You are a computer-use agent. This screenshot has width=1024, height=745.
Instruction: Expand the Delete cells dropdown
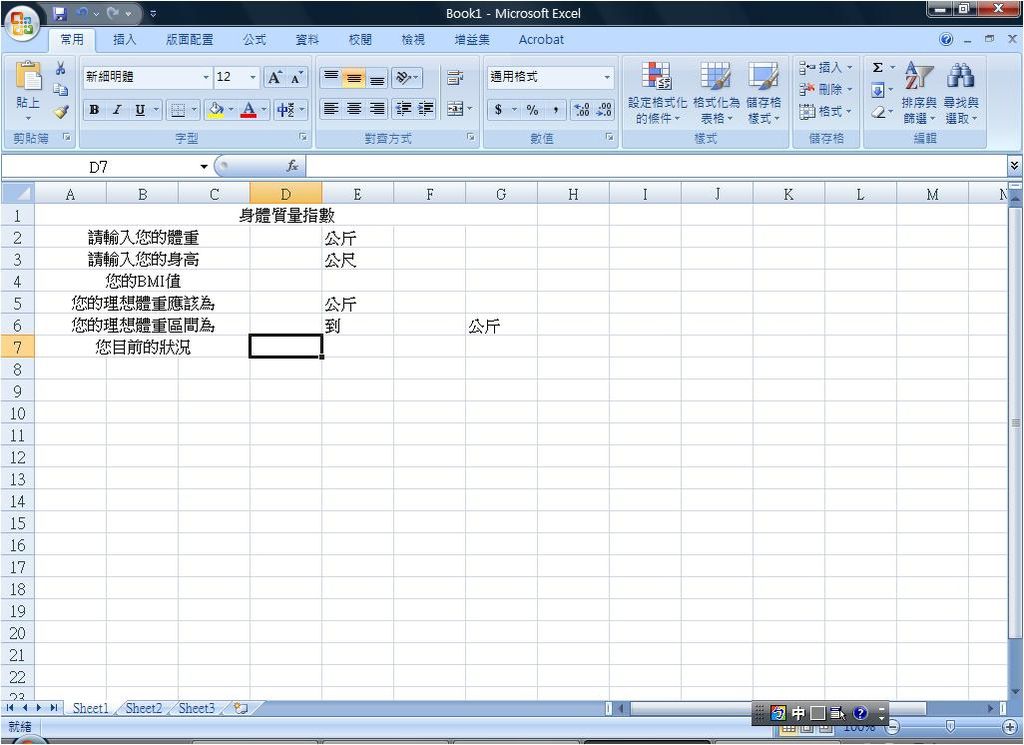pos(850,89)
